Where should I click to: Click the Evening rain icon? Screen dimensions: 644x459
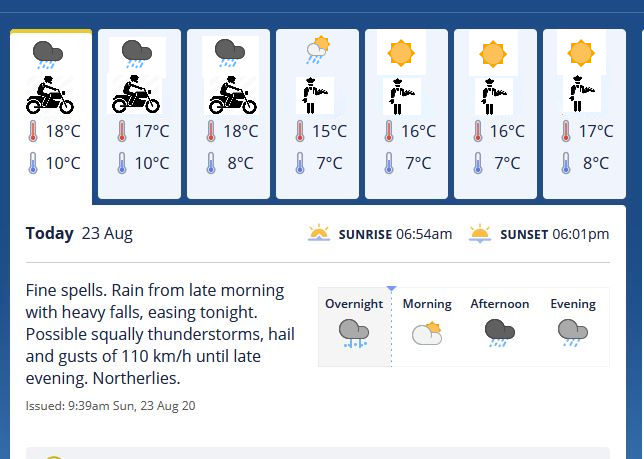click(x=572, y=332)
